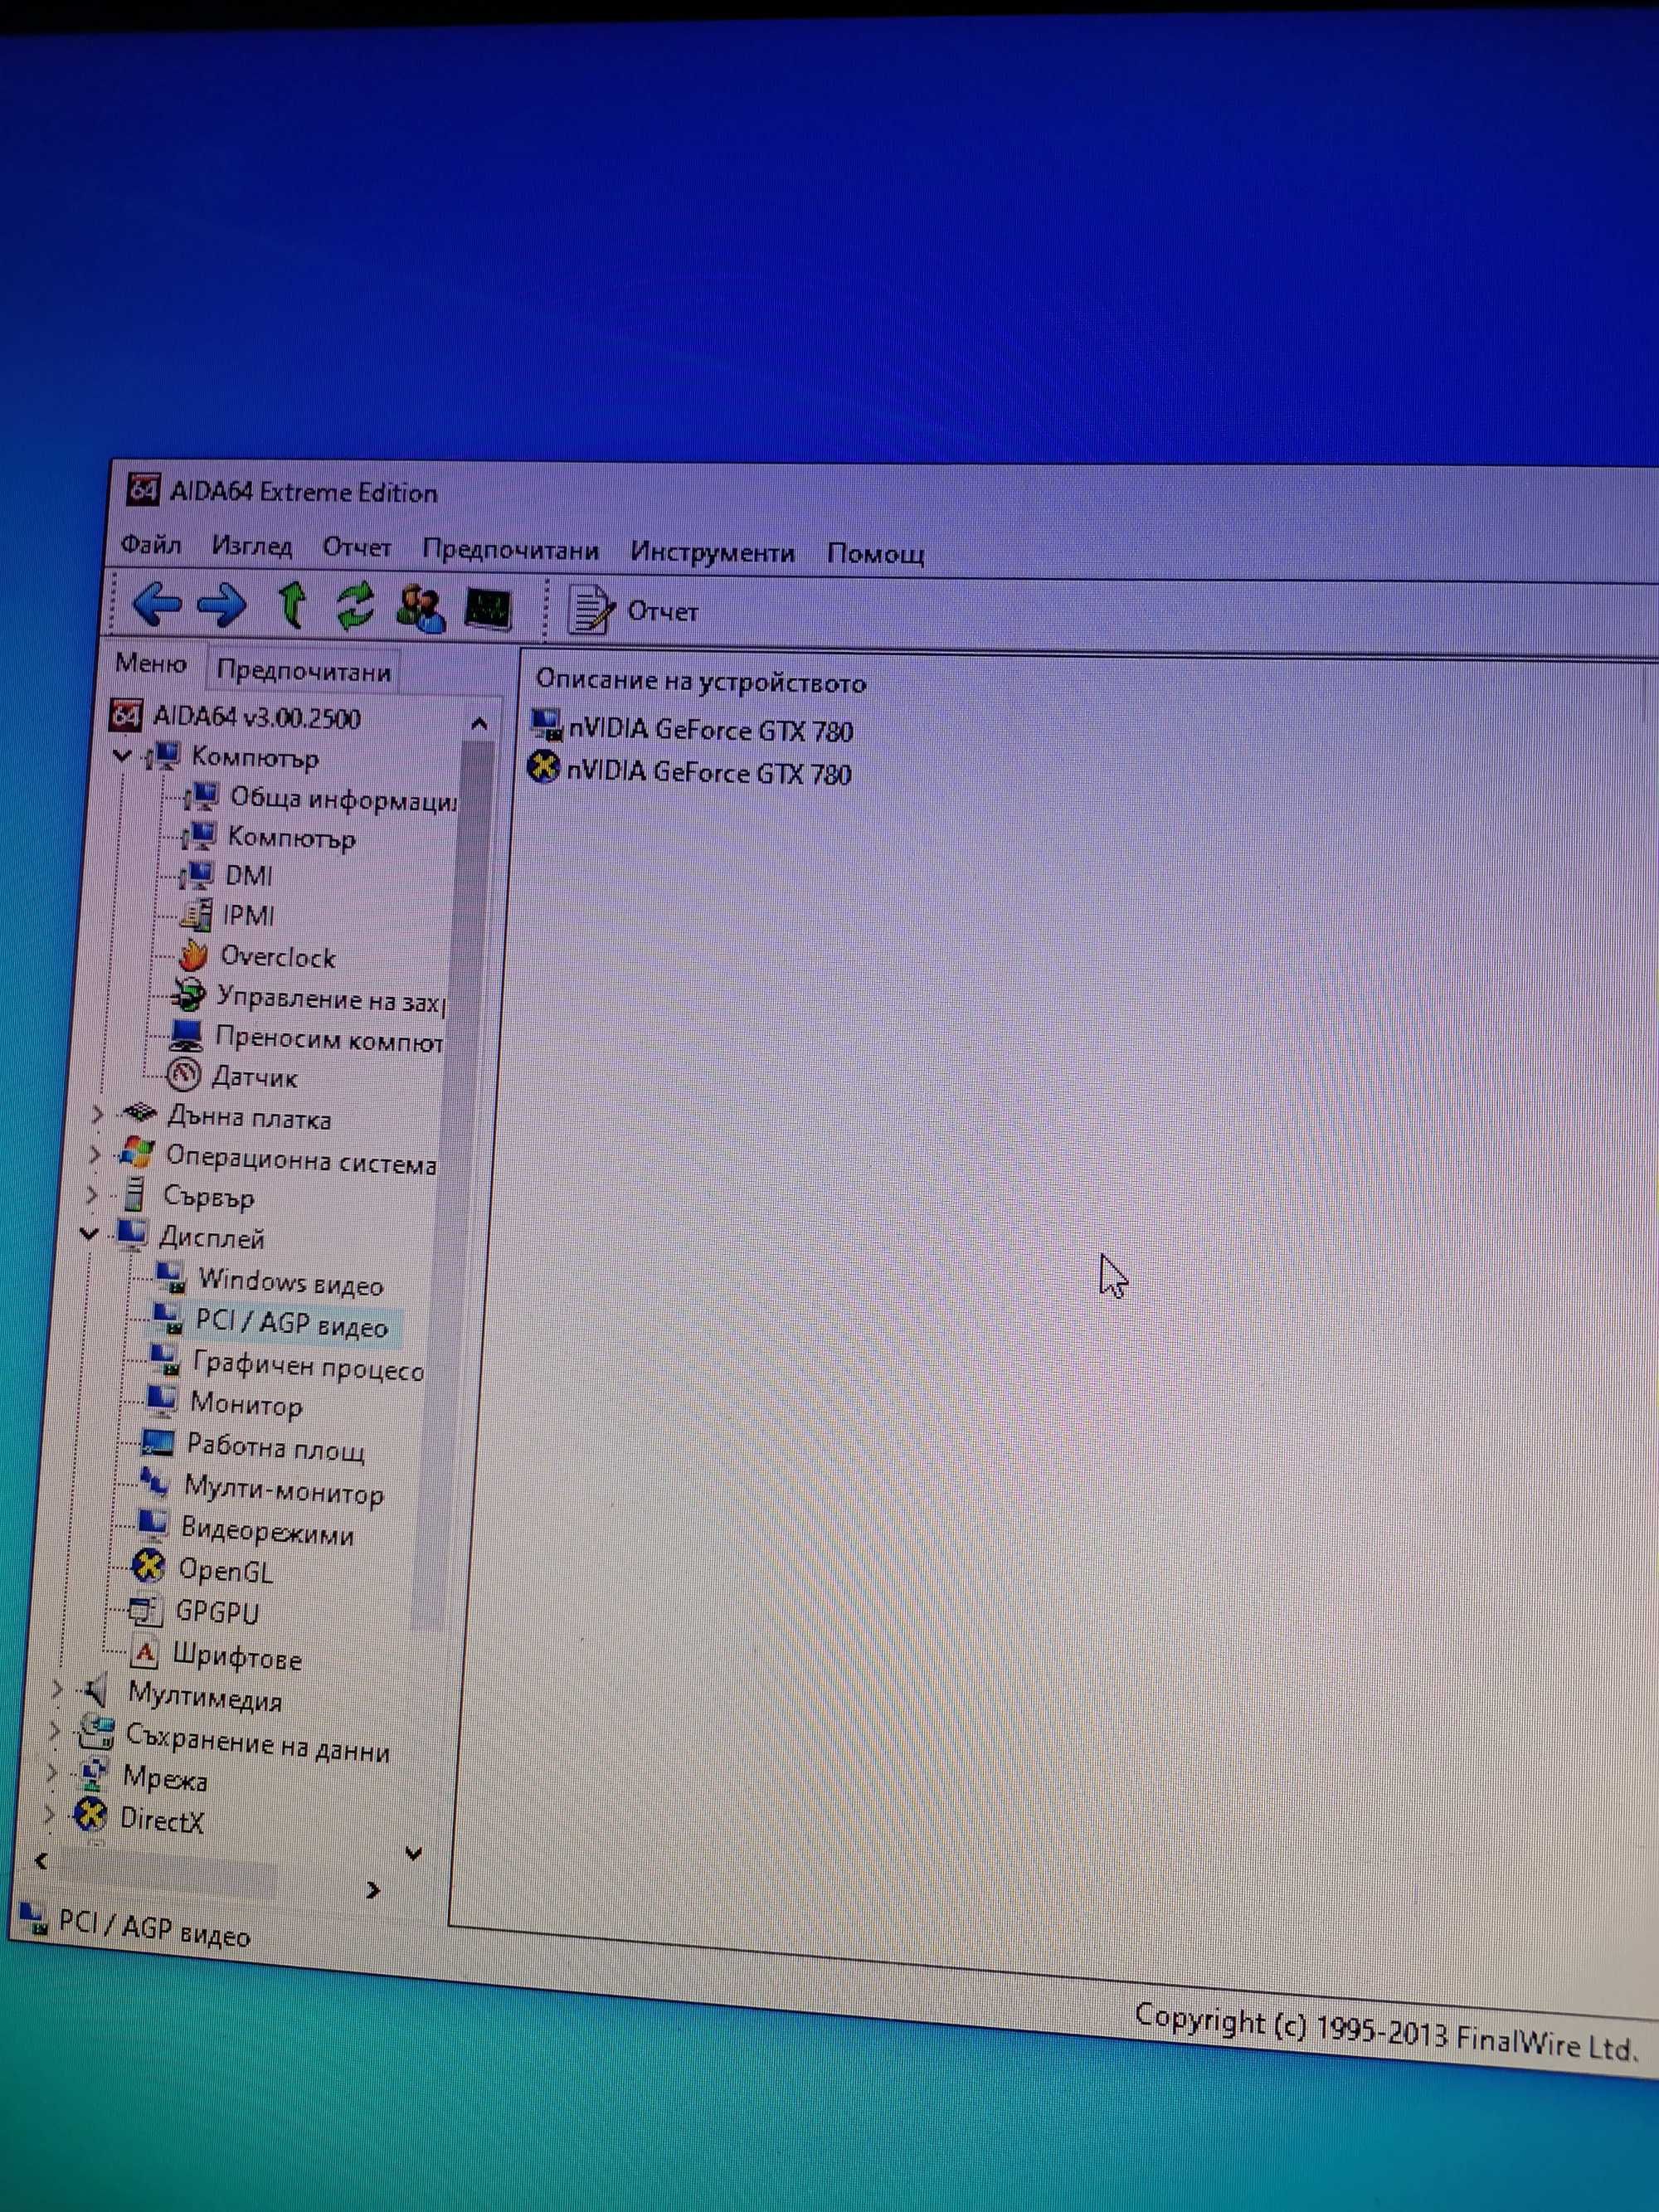Click the tree scrollbar down arrow
The width and height of the screenshot is (1659, 2212).
(x=413, y=1853)
